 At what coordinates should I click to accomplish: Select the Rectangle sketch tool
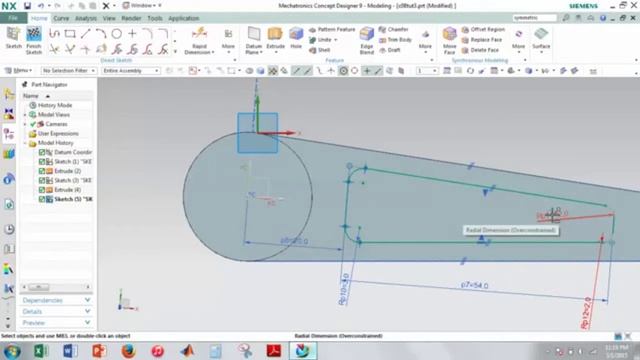[x=70, y=34]
